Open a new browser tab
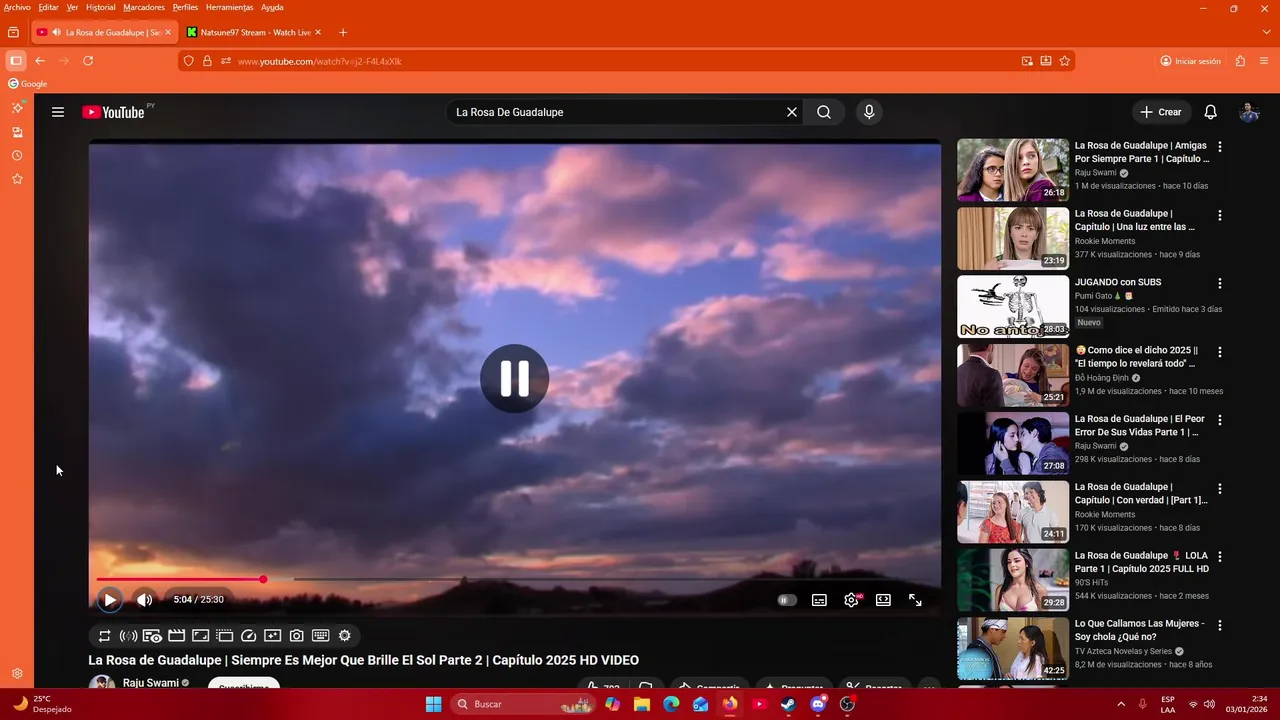 coord(343,32)
